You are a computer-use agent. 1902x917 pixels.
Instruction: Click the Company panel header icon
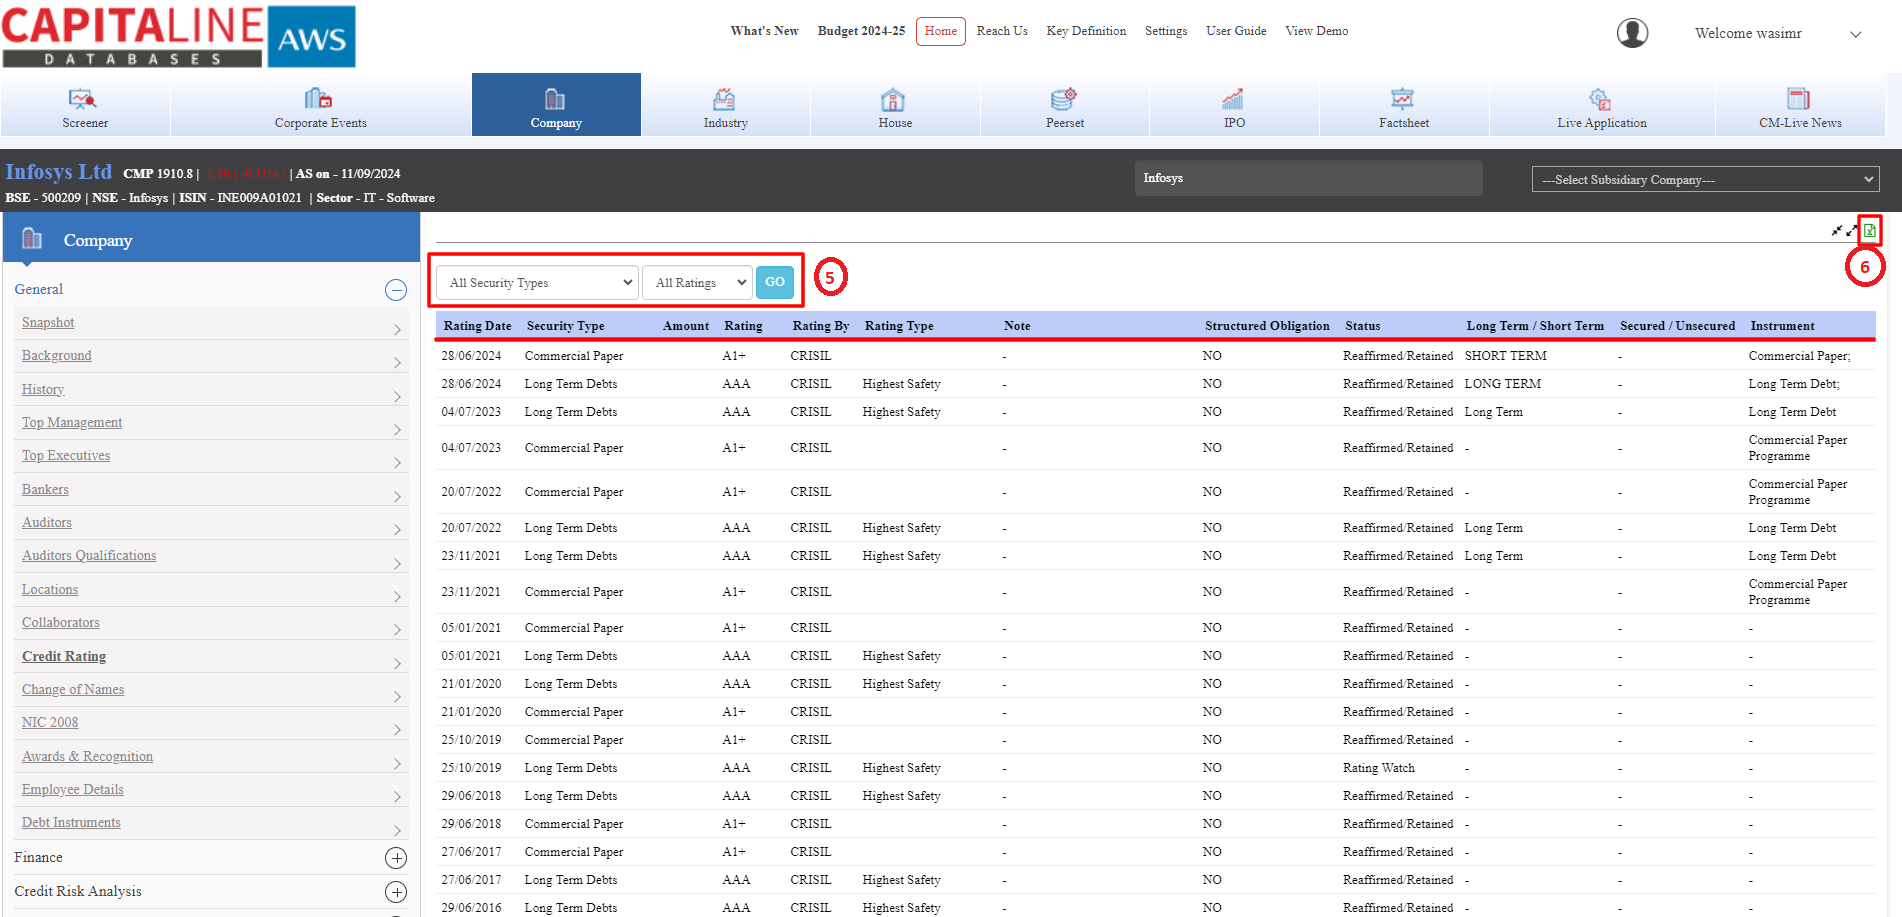tap(32, 239)
